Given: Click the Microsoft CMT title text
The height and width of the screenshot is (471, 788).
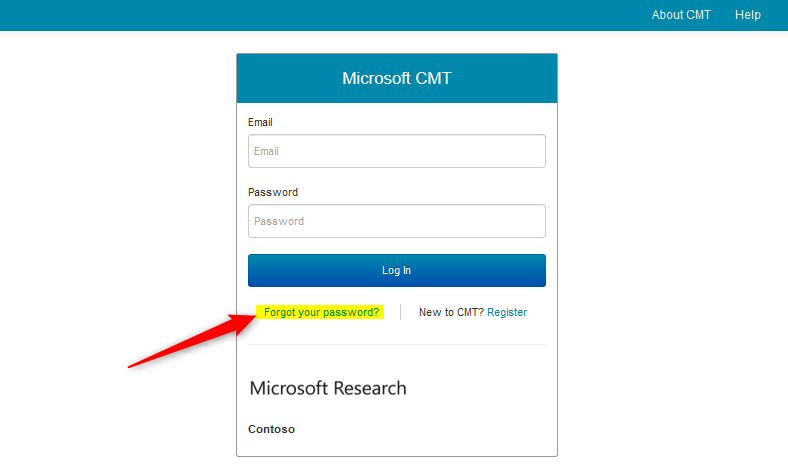Looking at the screenshot, I should [x=396, y=78].
